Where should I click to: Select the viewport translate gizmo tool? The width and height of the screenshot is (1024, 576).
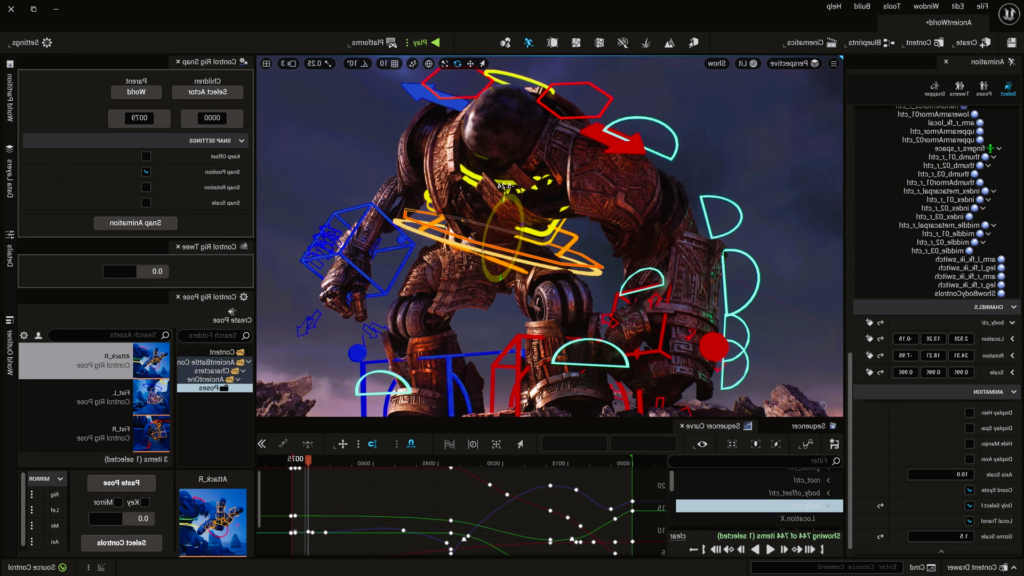[x=470, y=63]
